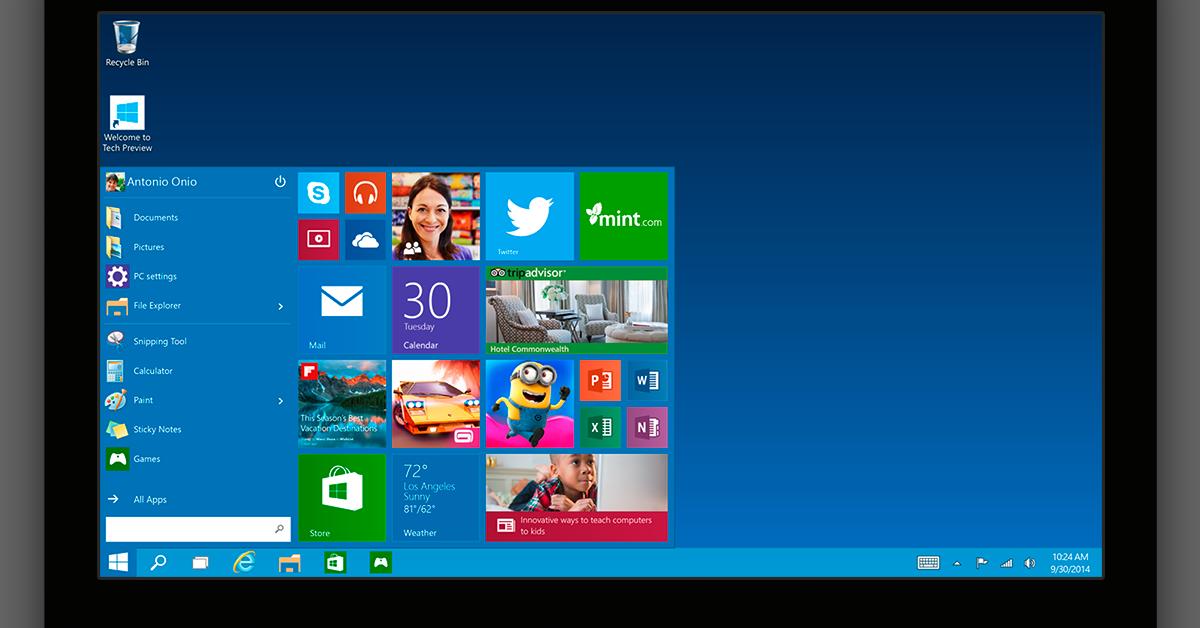Viewport: 1200px width, 628px height.
Task: Open the Mail tile
Action: pyautogui.click(x=342, y=310)
